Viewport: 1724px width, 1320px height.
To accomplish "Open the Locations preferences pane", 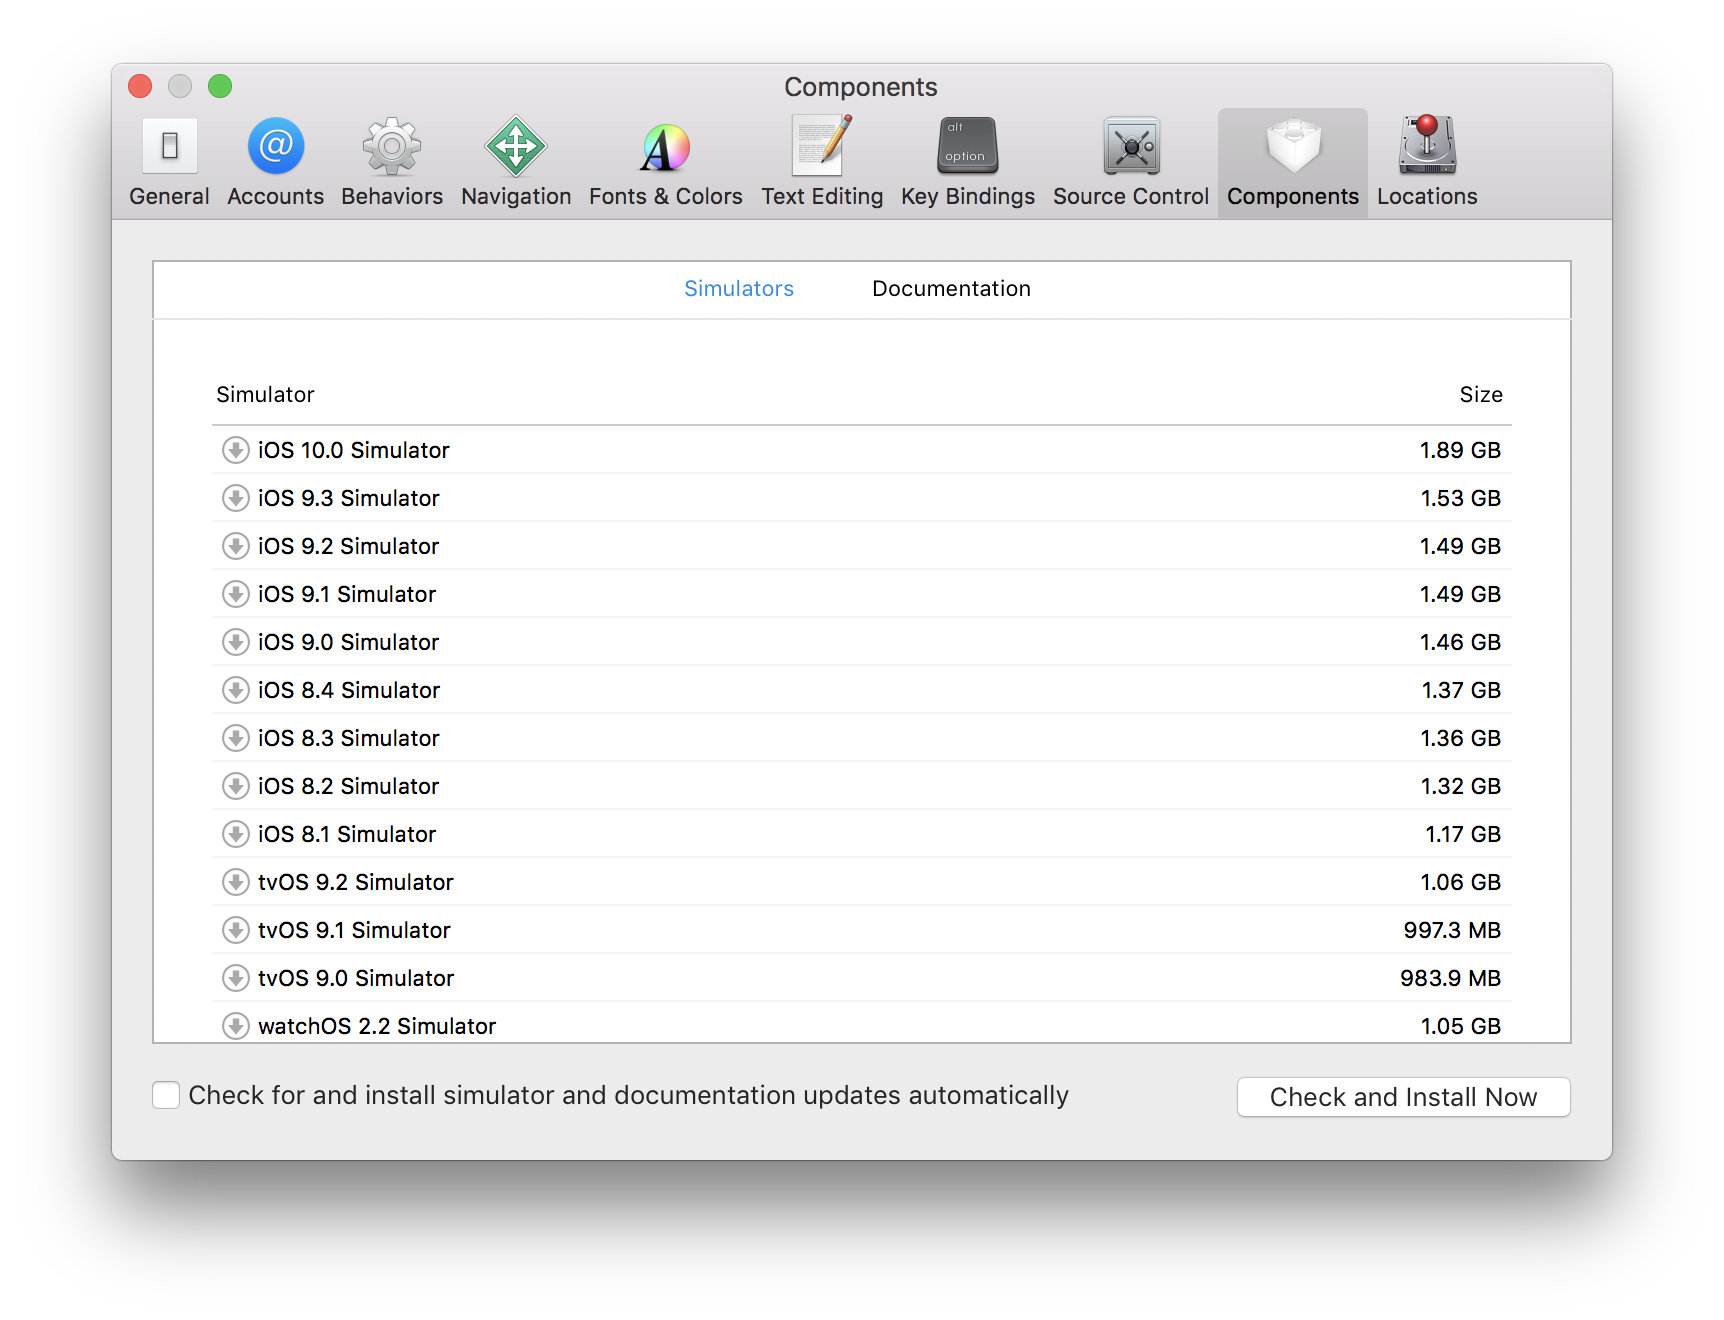I will (x=1426, y=160).
